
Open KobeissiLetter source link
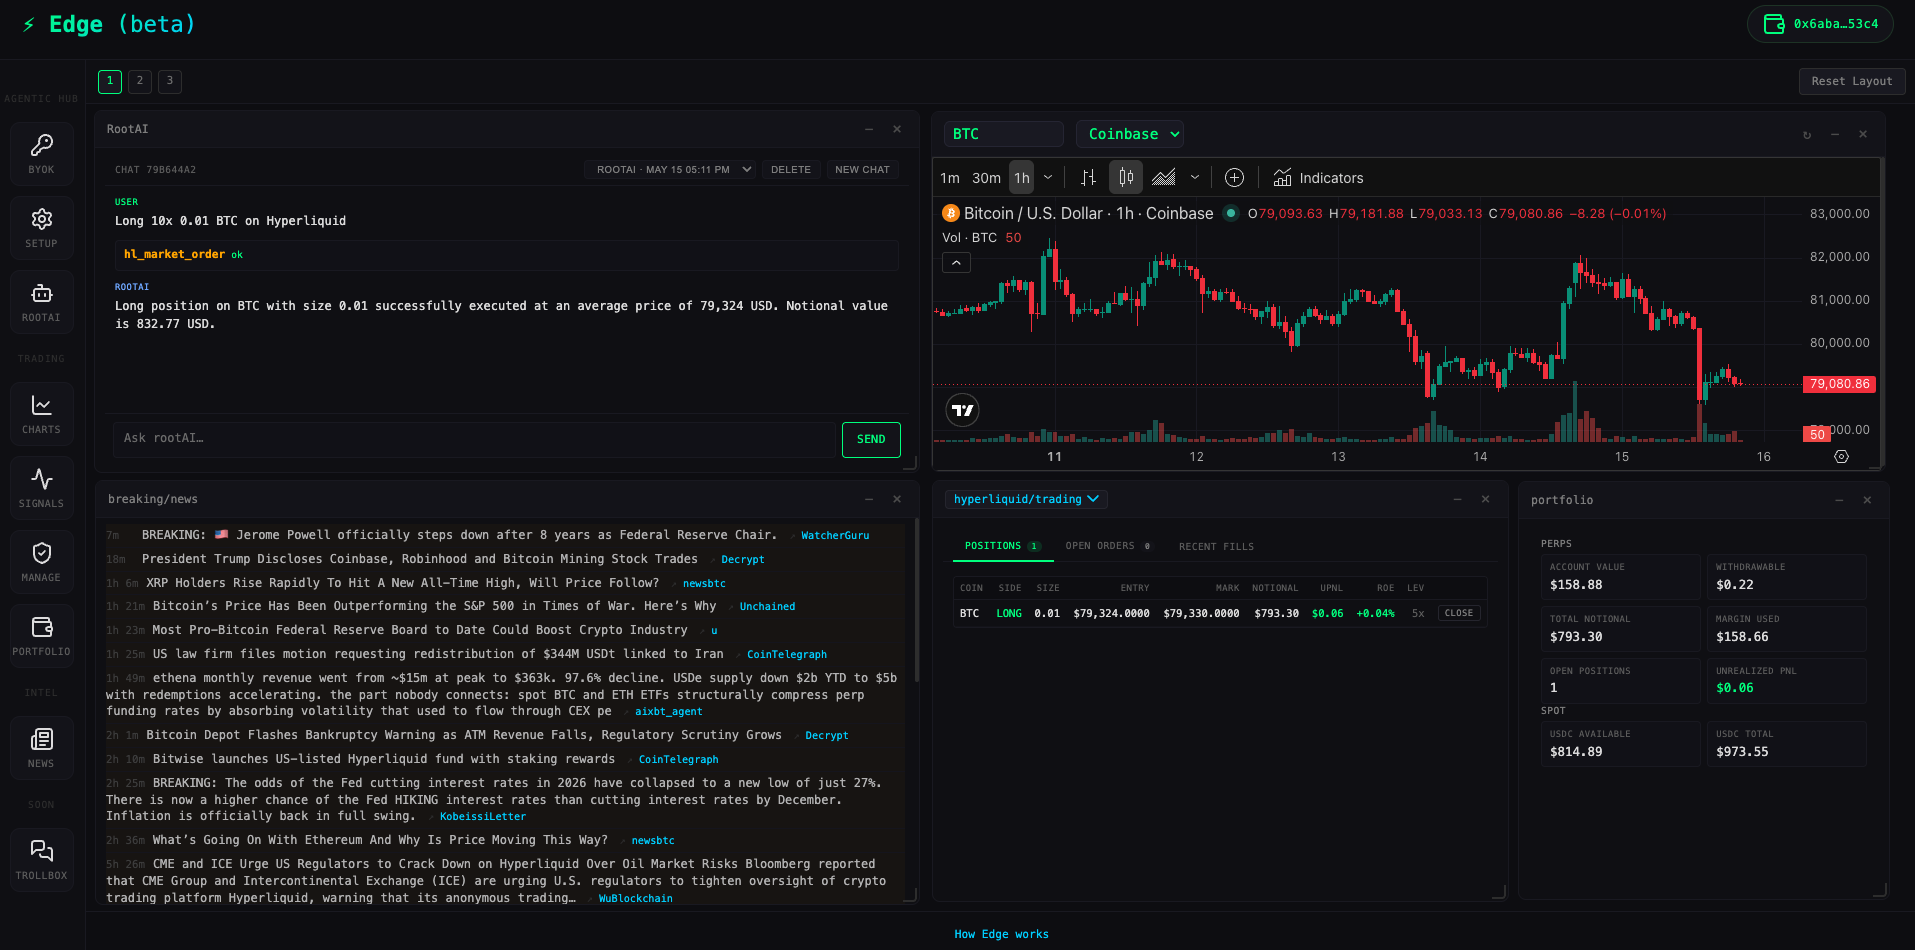pos(483,817)
